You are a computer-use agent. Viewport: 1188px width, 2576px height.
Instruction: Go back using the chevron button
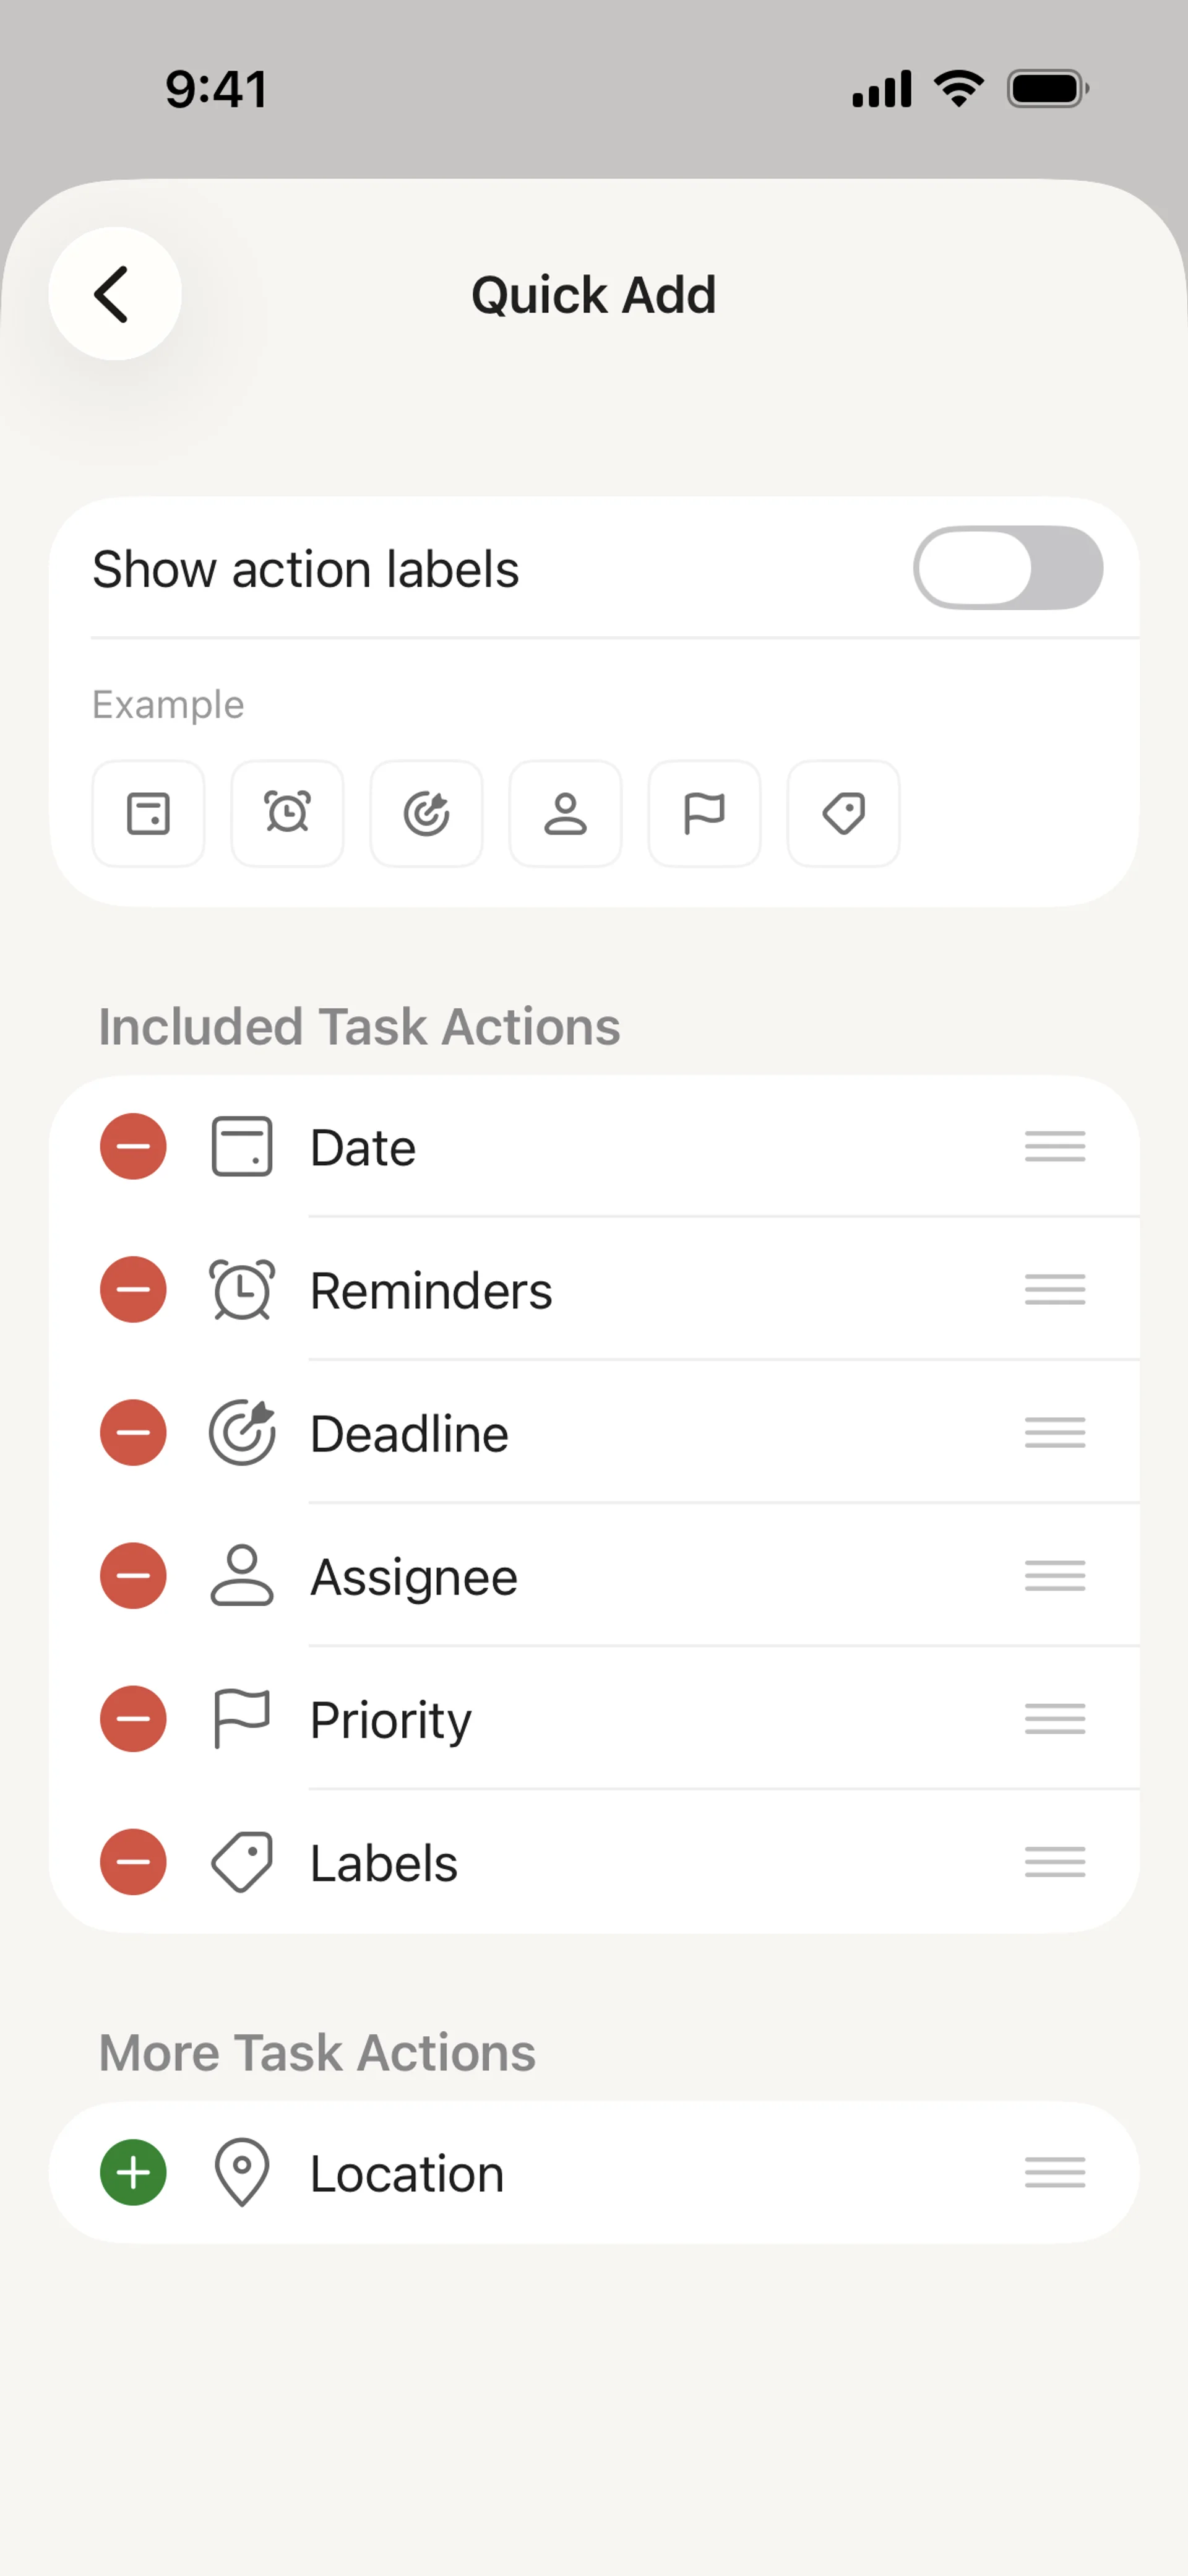point(114,294)
